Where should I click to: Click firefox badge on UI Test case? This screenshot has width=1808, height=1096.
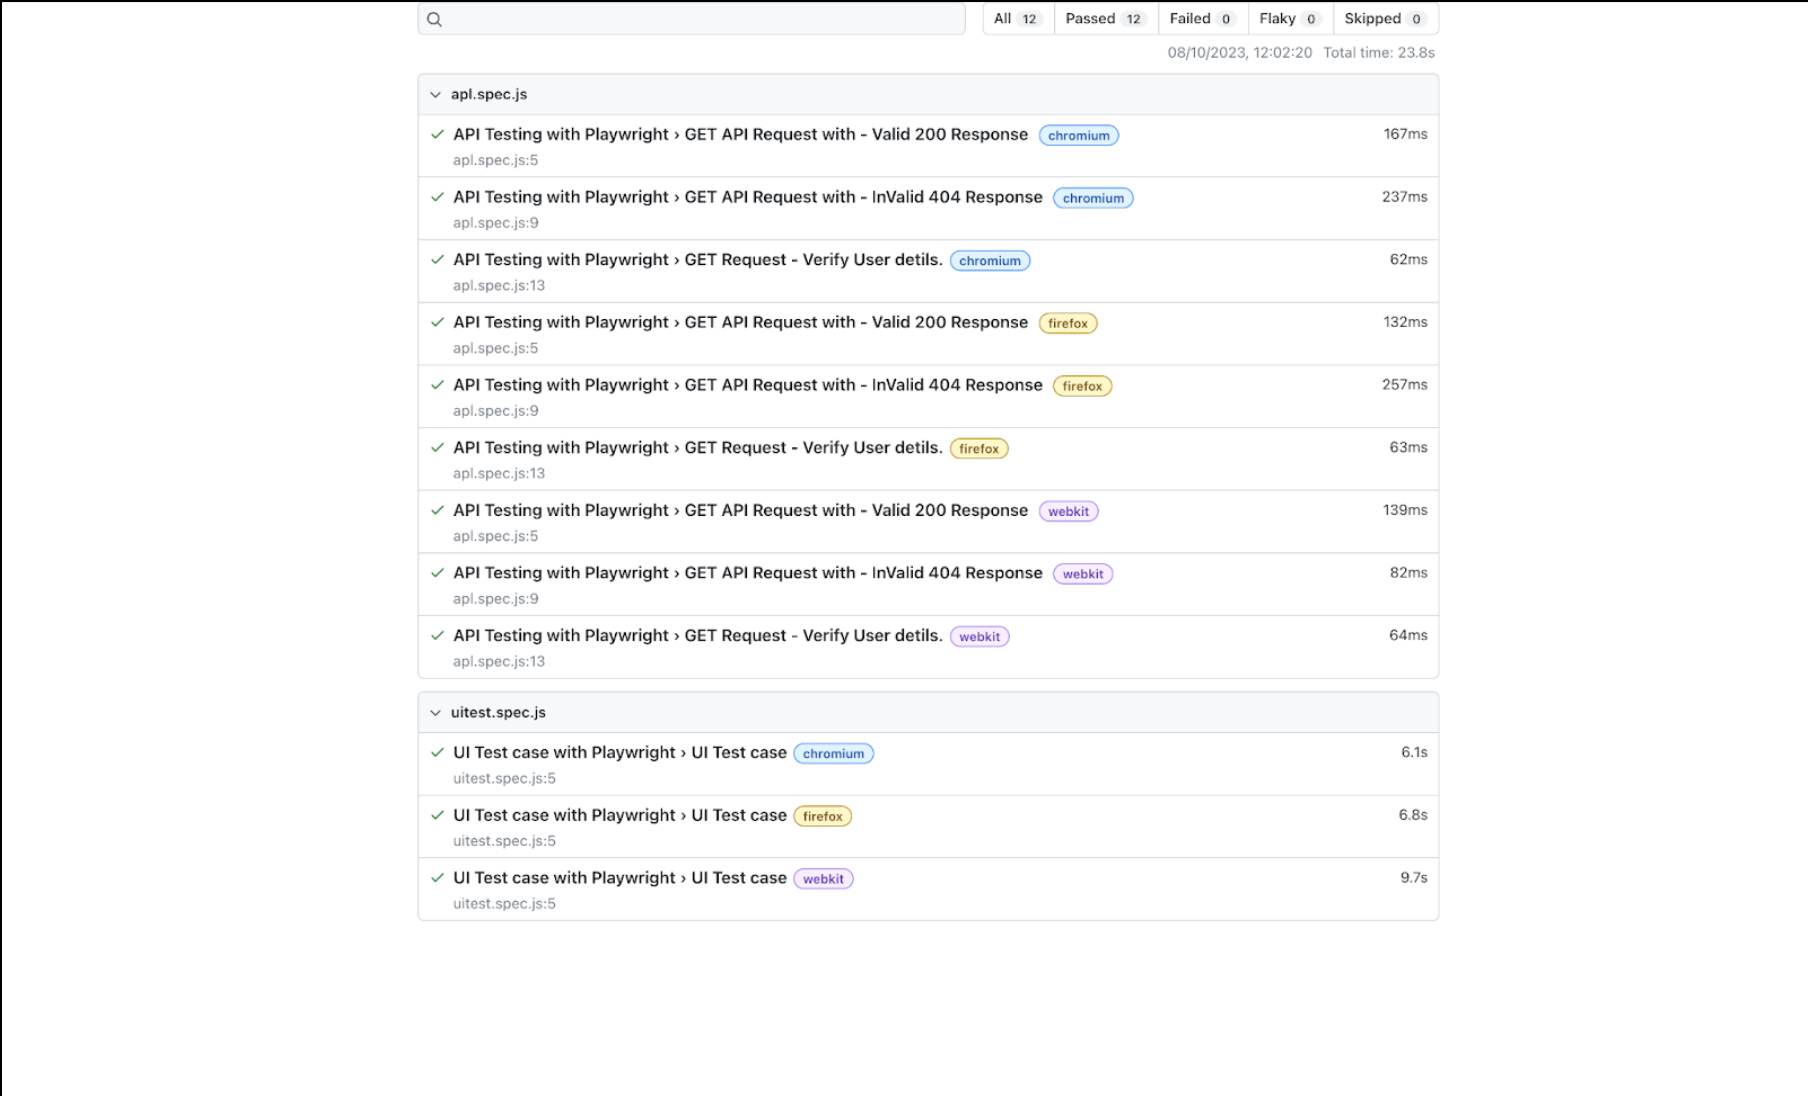point(822,817)
